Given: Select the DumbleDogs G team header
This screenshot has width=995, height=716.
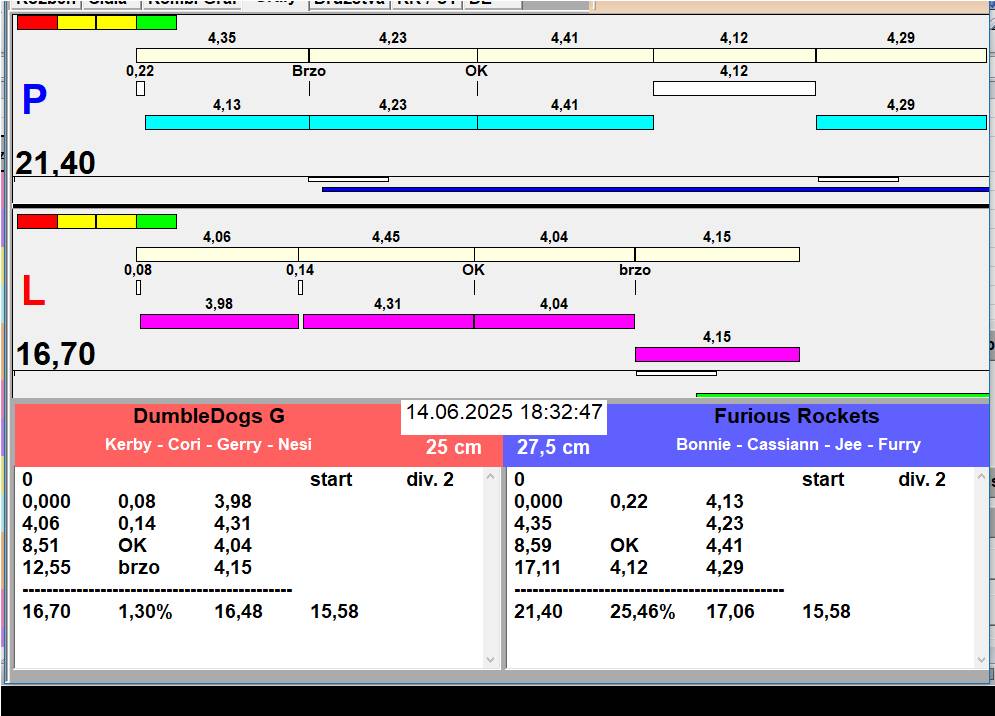Looking at the screenshot, I should coord(209,416).
